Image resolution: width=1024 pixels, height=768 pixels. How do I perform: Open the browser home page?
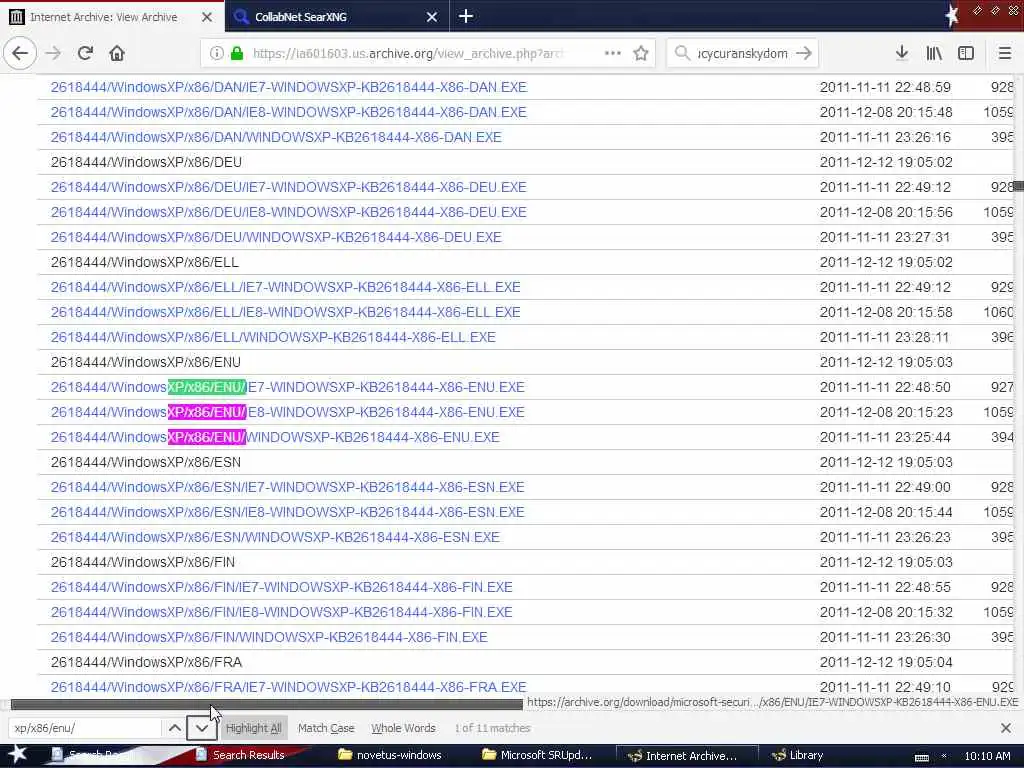pos(117,53)
